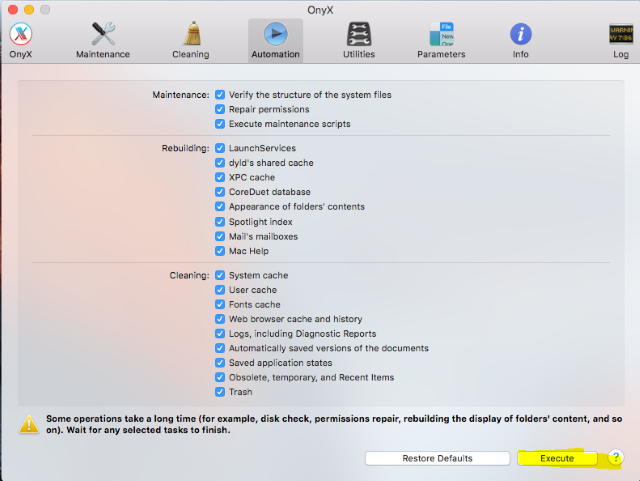The height and width of the screenshot is (481, 640).
Task: Toggle Logs, including Diagnostic Reports
Action: tap(220, 334)
